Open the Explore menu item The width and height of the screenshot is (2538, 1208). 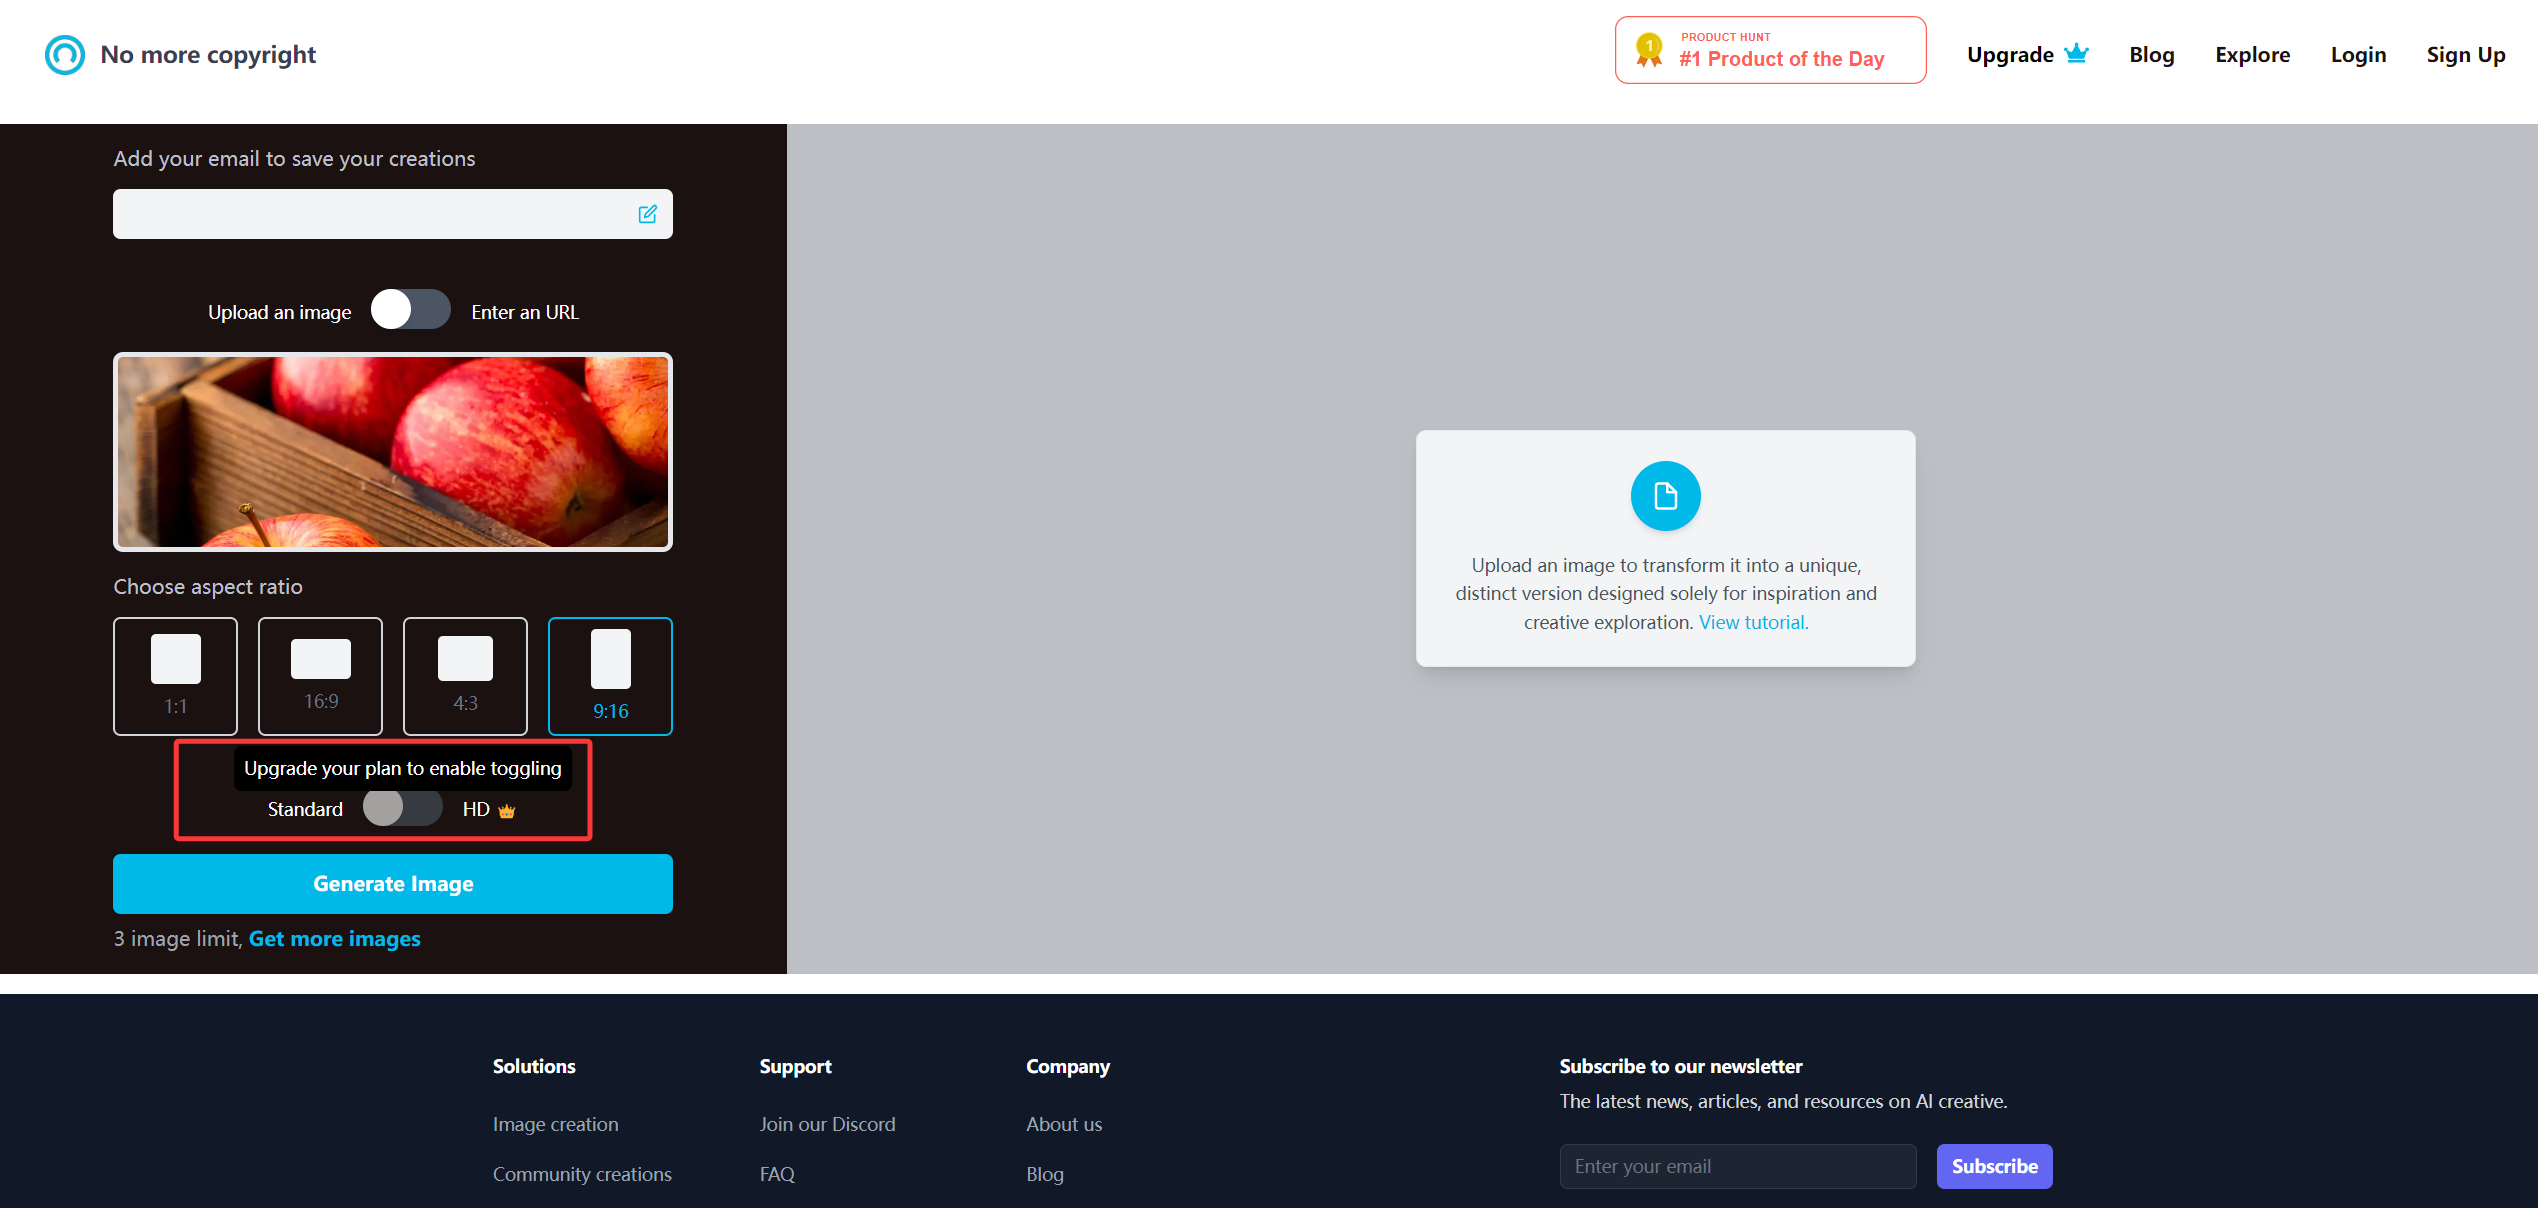(2252, 55)
